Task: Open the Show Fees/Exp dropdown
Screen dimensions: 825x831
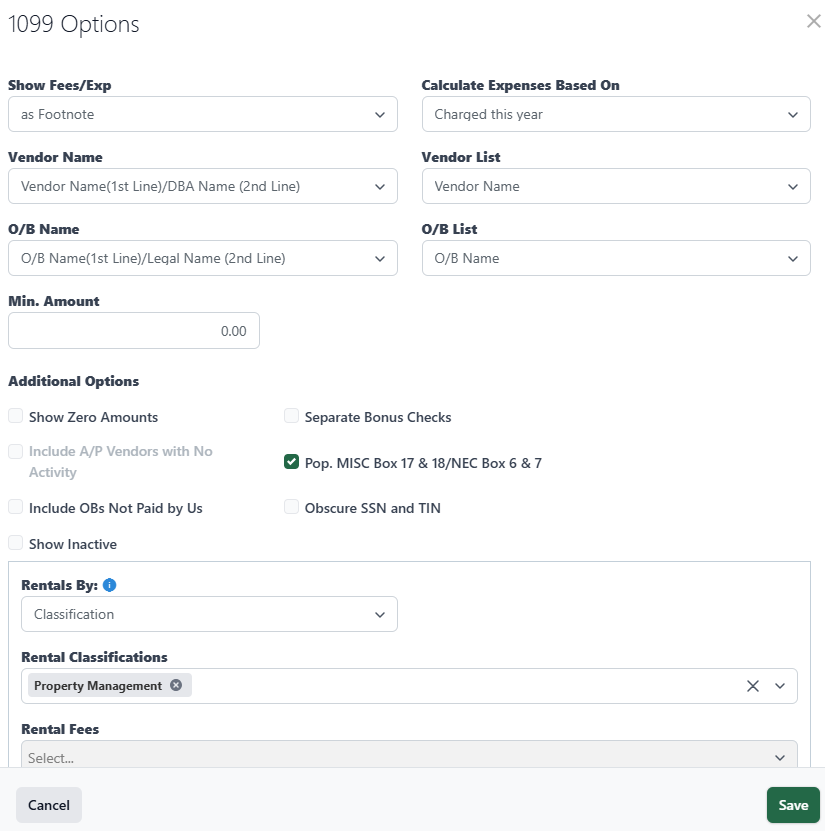Action: (x=202, y=114)
